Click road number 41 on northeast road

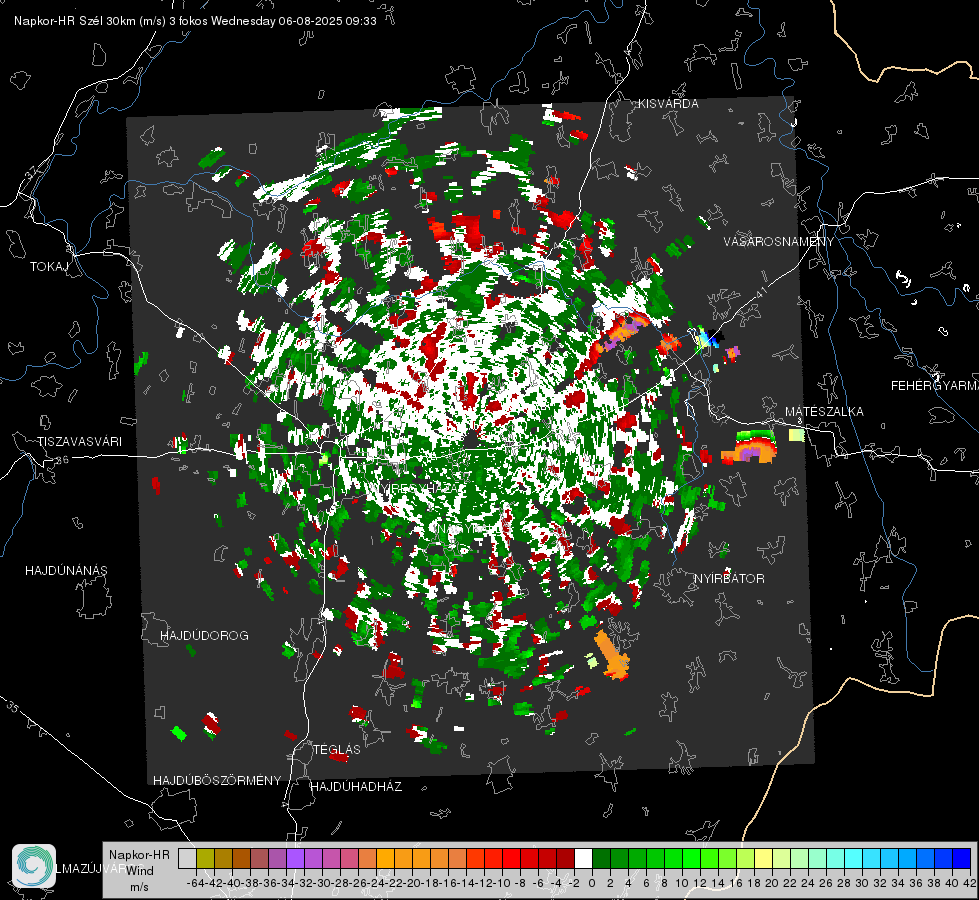[x=761, y=292]
